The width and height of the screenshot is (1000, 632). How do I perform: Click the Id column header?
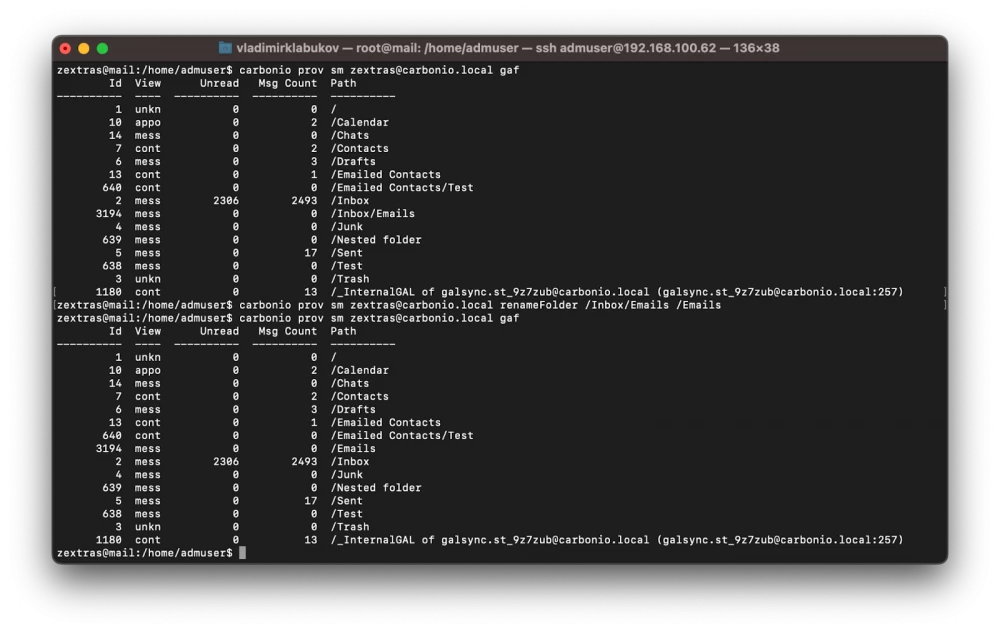point(114,82)
